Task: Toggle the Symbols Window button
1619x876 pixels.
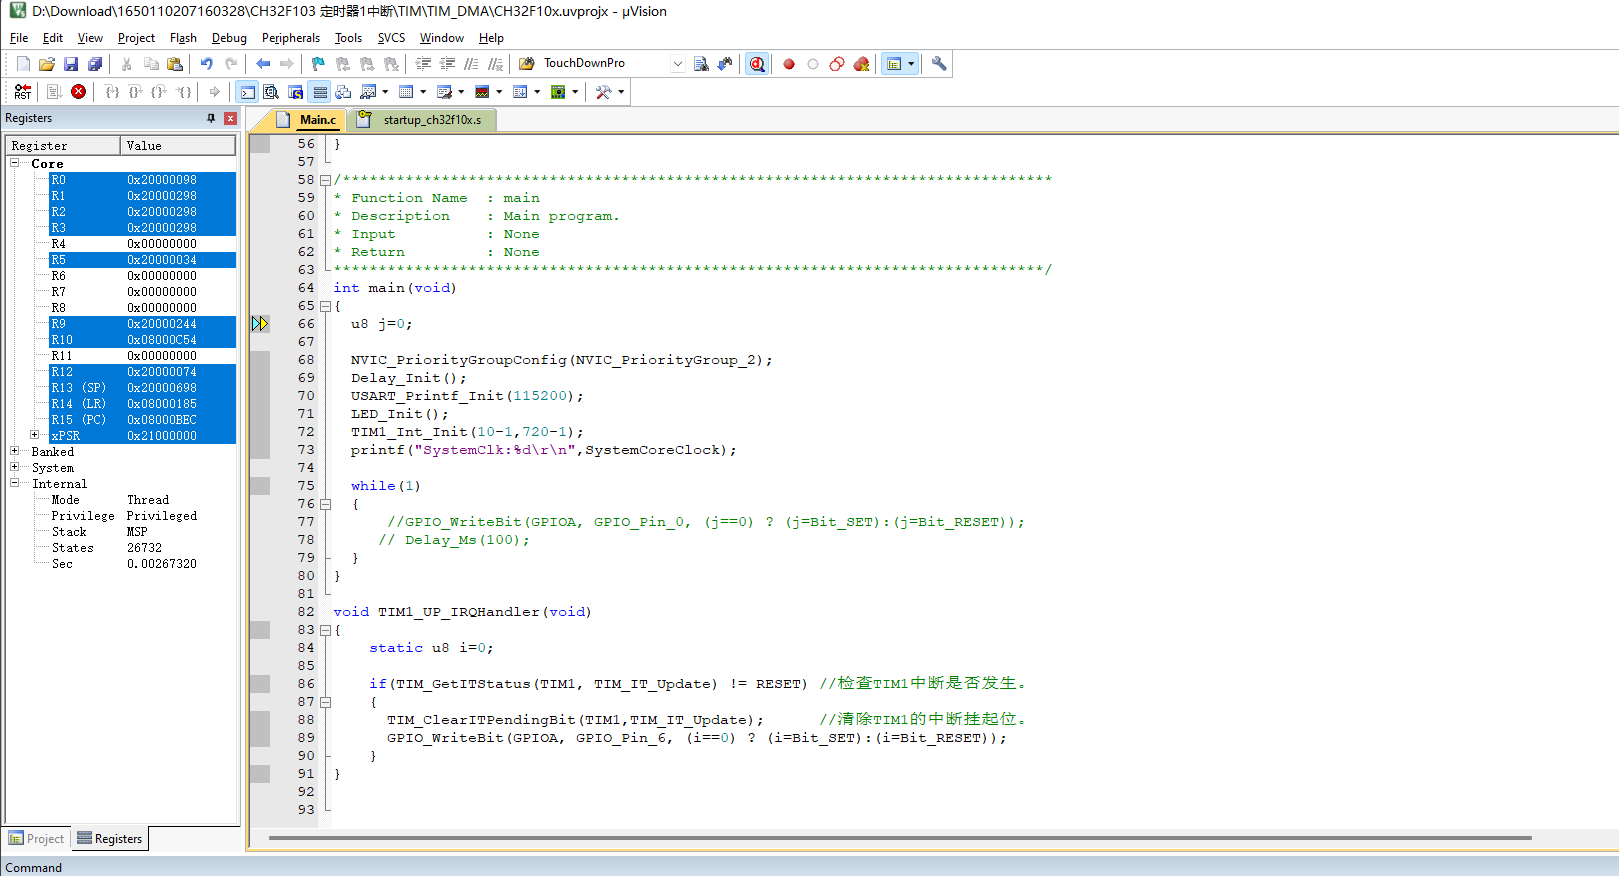Action: click(x=295, y=92)
